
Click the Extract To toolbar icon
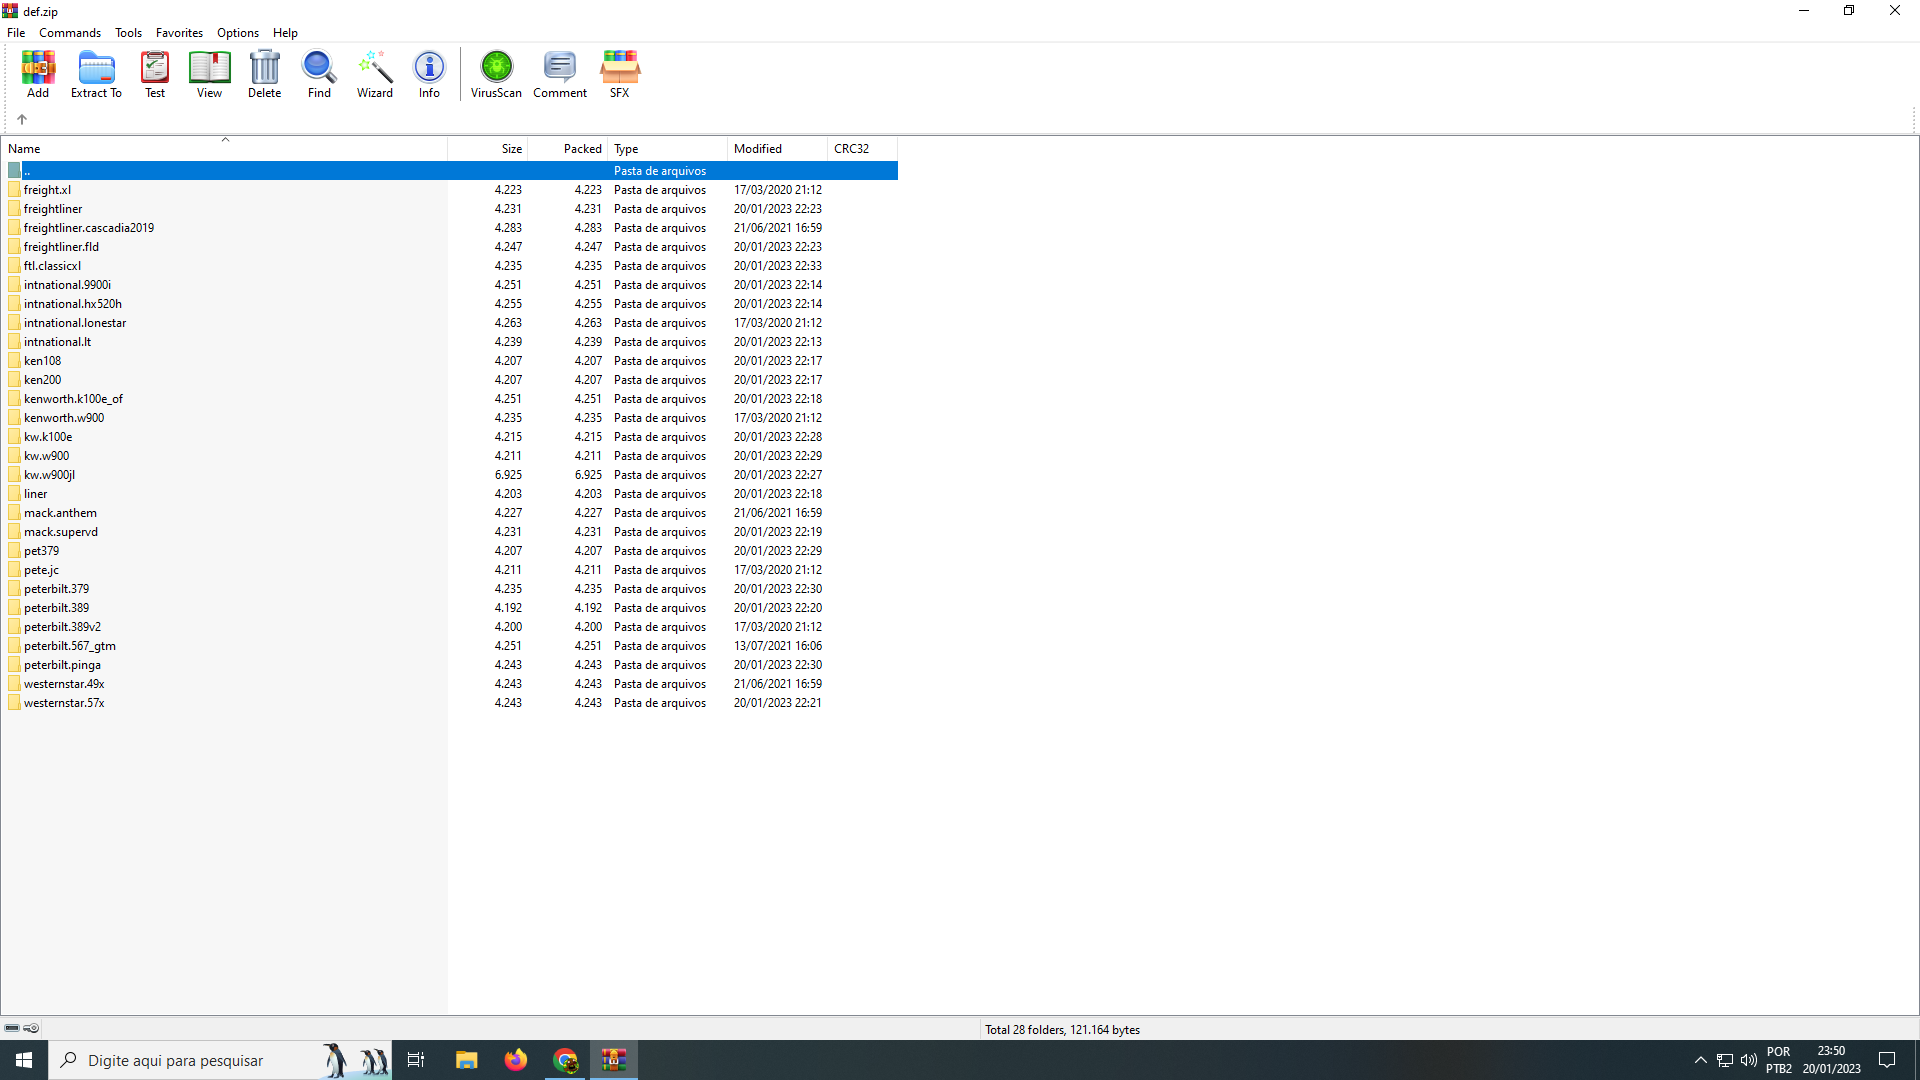tap(96, 73)
